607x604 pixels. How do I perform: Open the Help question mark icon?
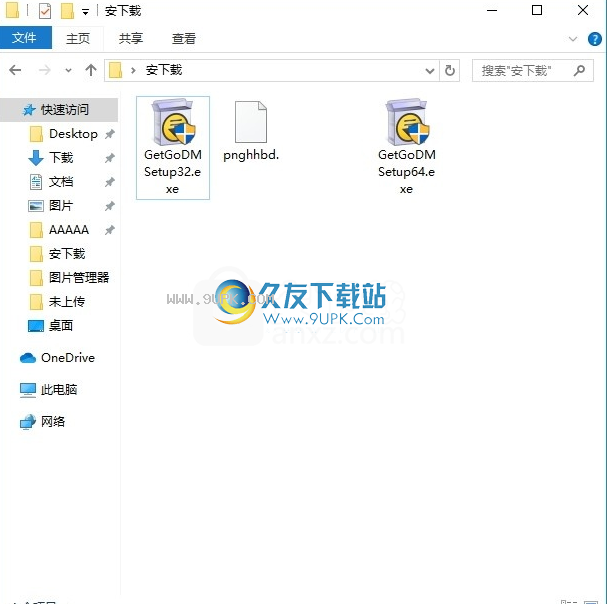(x=594, y=39)
